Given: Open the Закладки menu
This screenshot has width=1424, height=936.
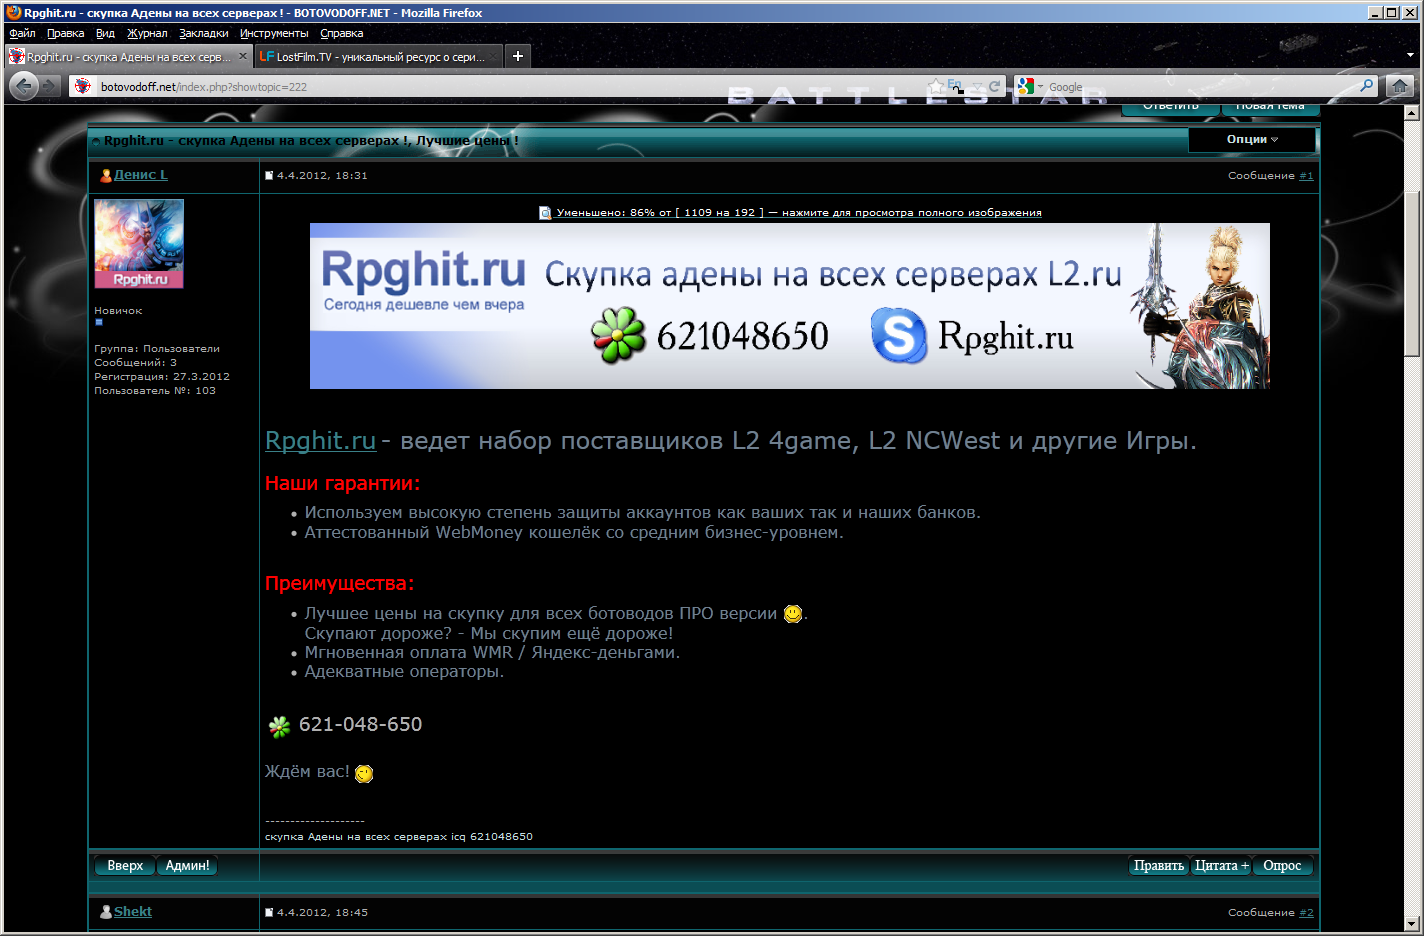Looking at the screenshot, I should pos(204,33).
